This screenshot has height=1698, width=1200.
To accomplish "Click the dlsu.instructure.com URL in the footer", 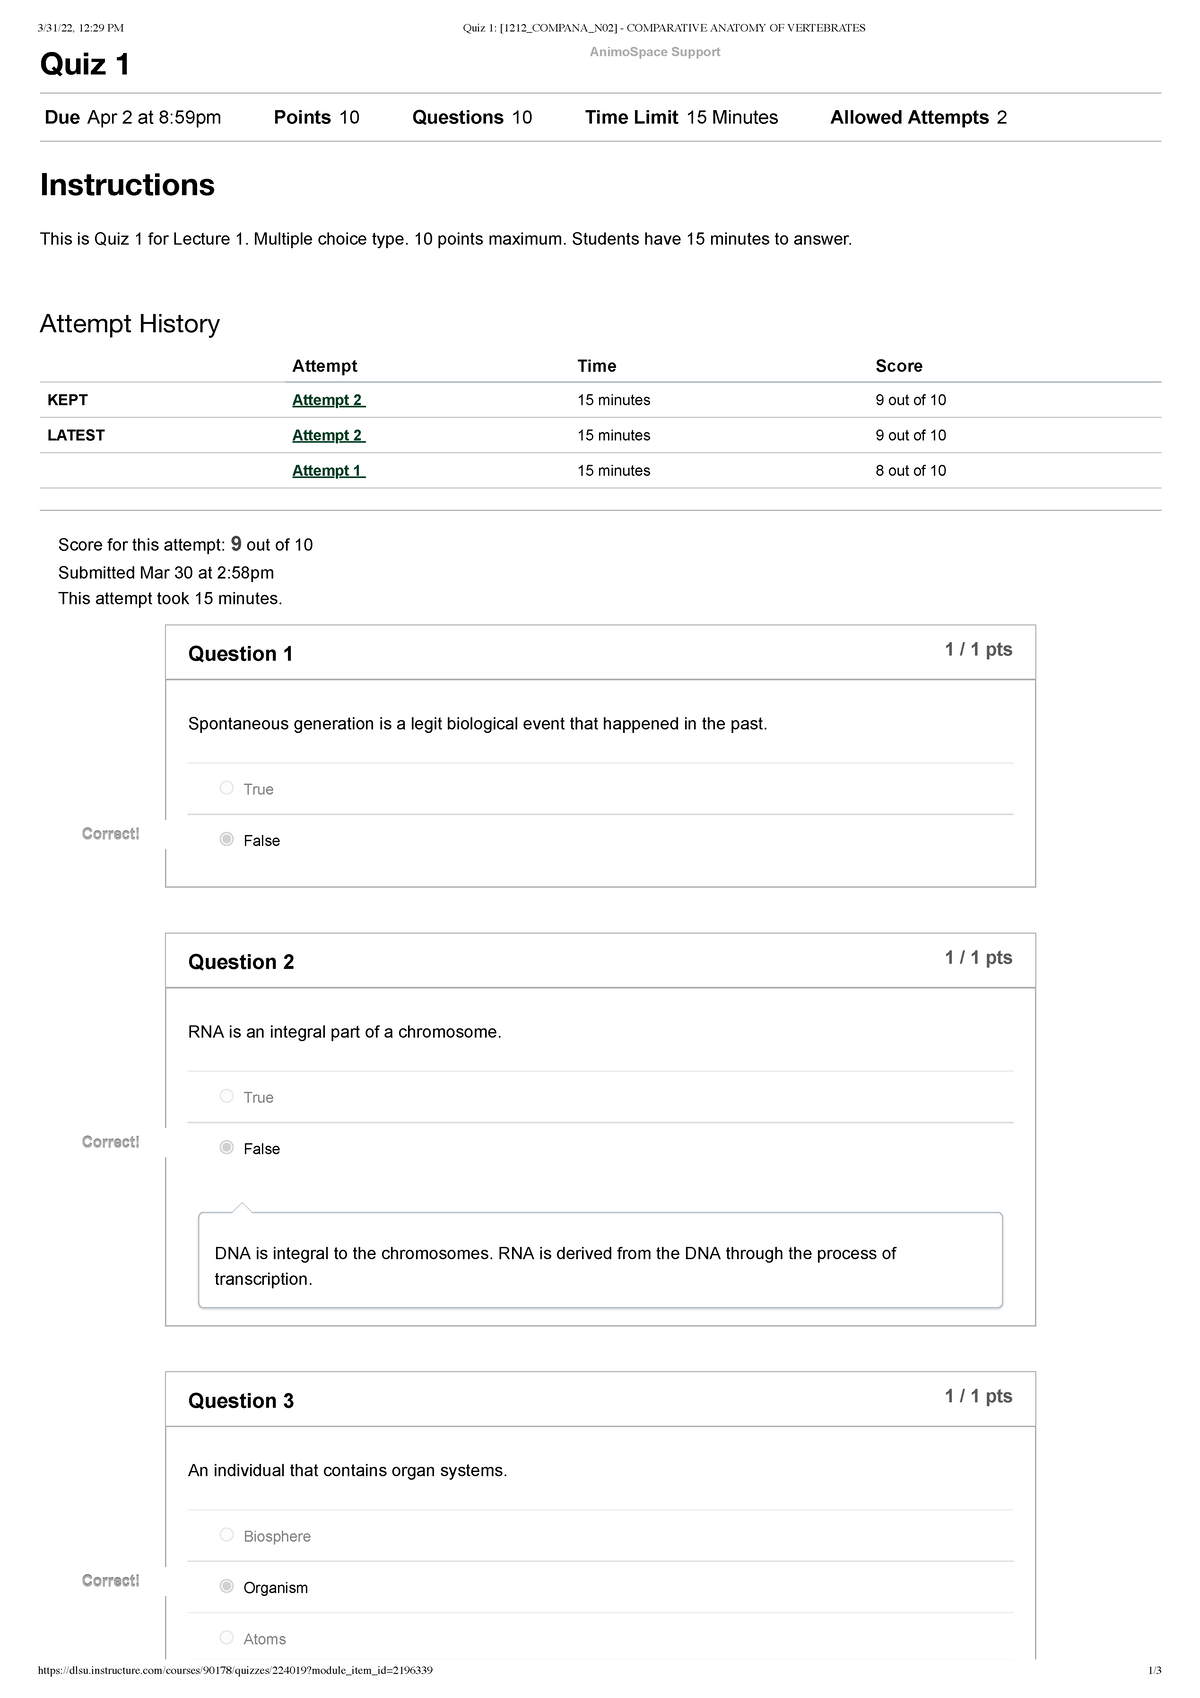I will pos(235,1671).
